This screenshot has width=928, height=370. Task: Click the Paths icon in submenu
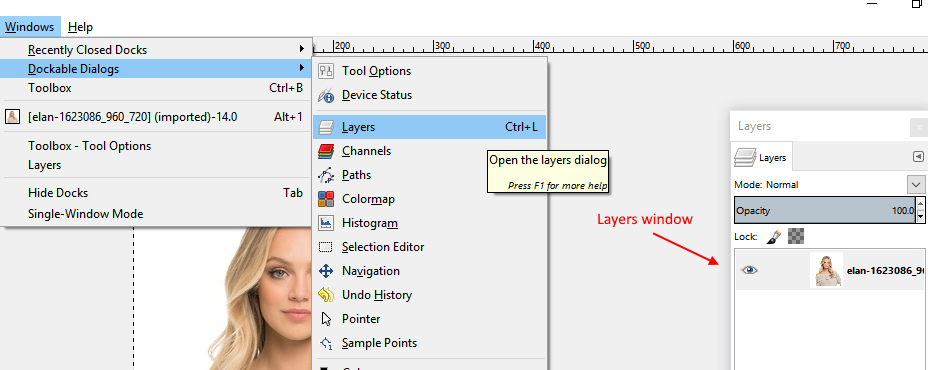326,175
